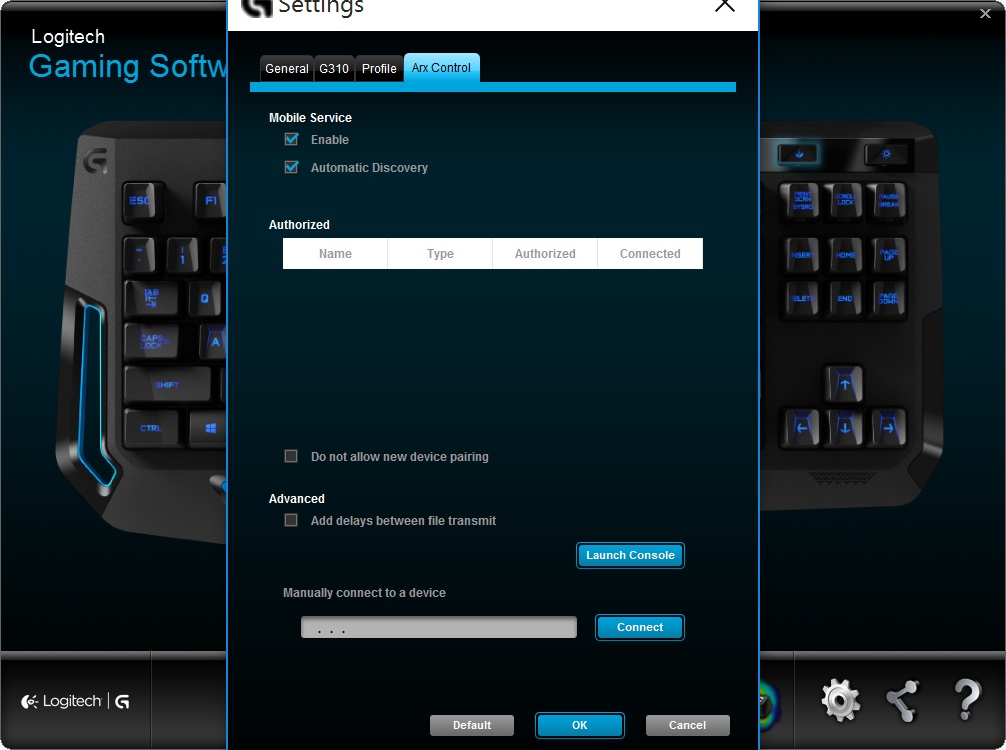Click the down arrow key on keyboard
1006x750 pixels.
(844, 427)
